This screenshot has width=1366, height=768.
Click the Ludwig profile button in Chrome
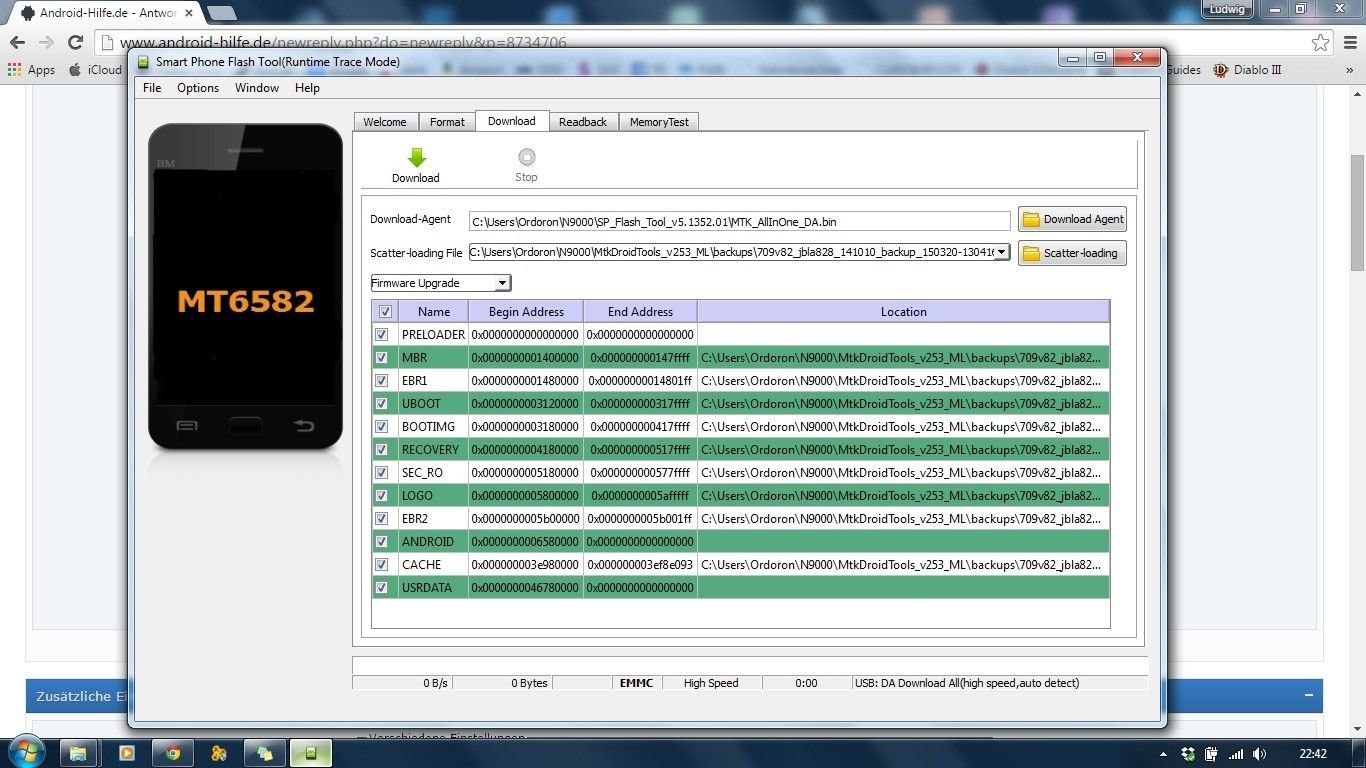[1227, 8]
